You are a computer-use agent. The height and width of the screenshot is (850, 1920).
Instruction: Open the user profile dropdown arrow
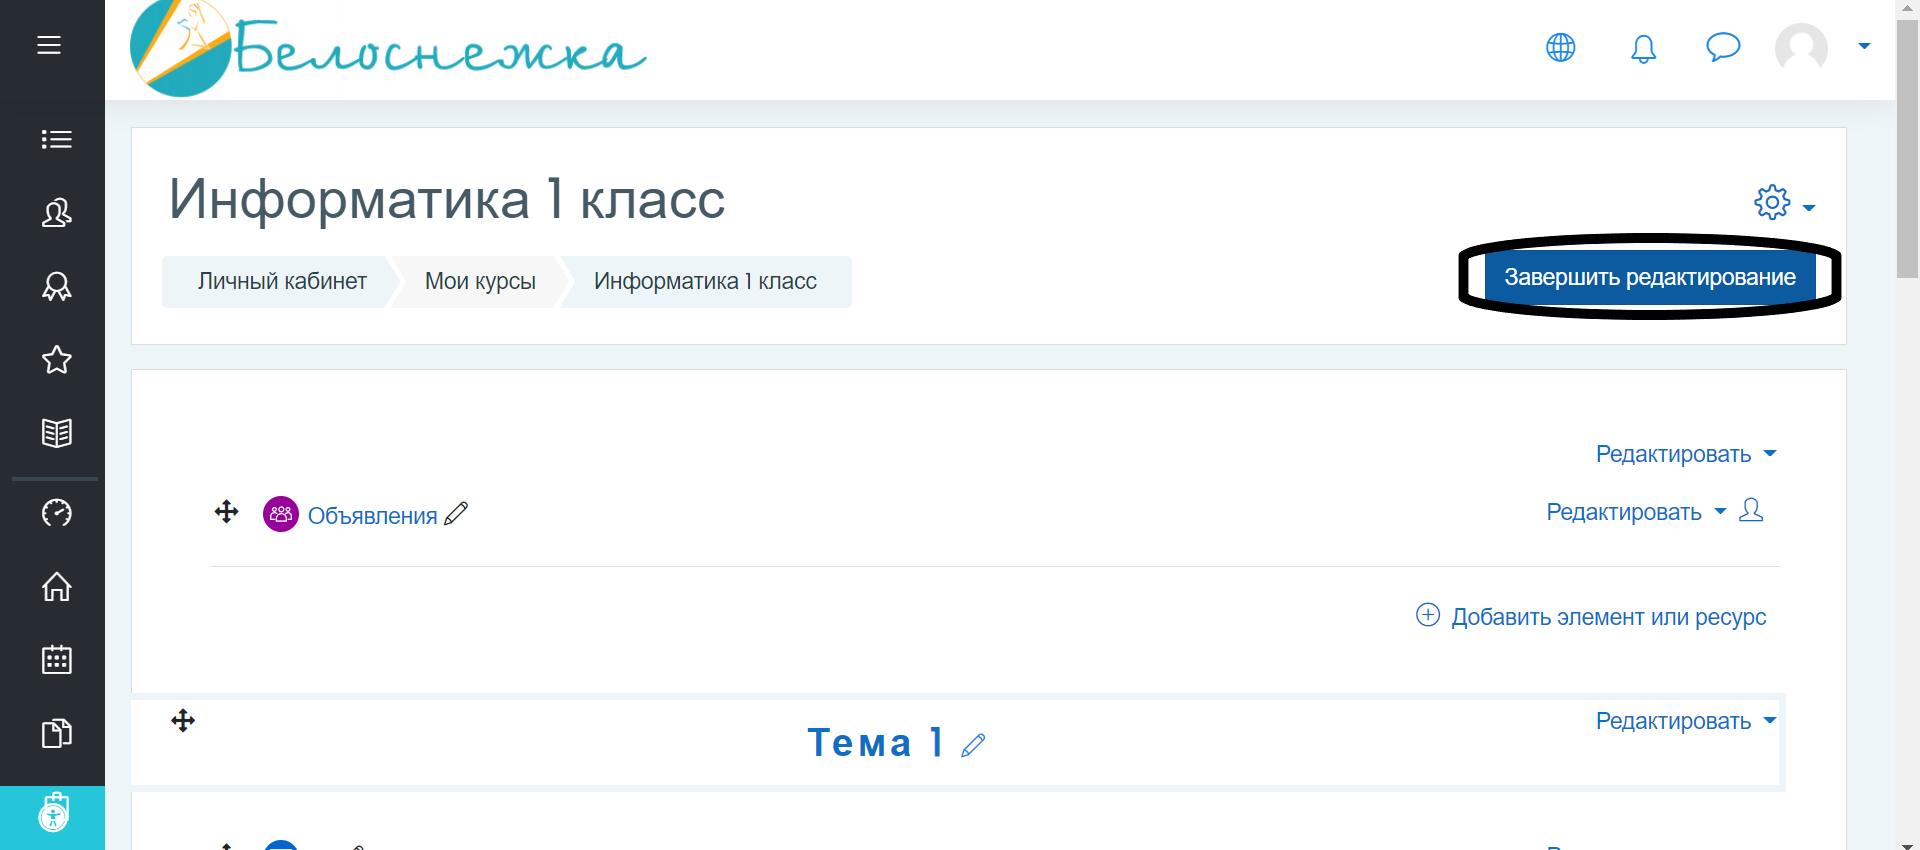coord(1864,46)
